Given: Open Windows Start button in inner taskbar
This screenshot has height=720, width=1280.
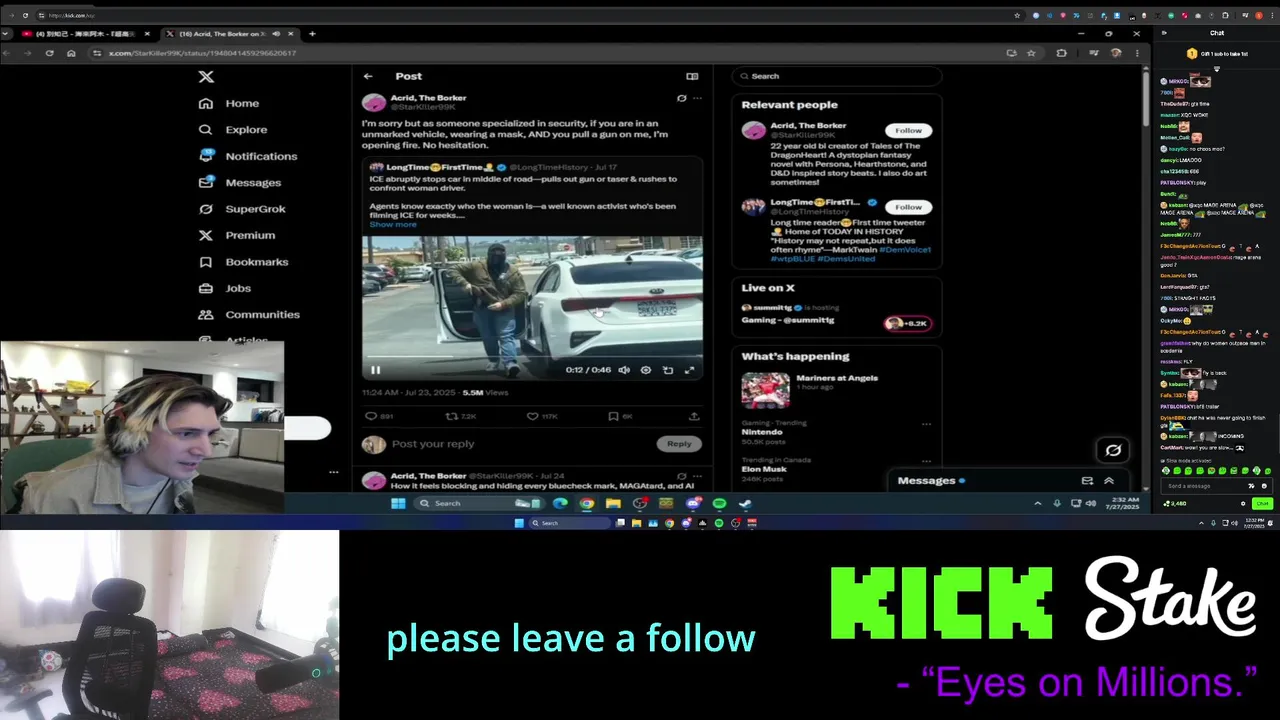Looking at the screenshot, I should click(398, 504).
